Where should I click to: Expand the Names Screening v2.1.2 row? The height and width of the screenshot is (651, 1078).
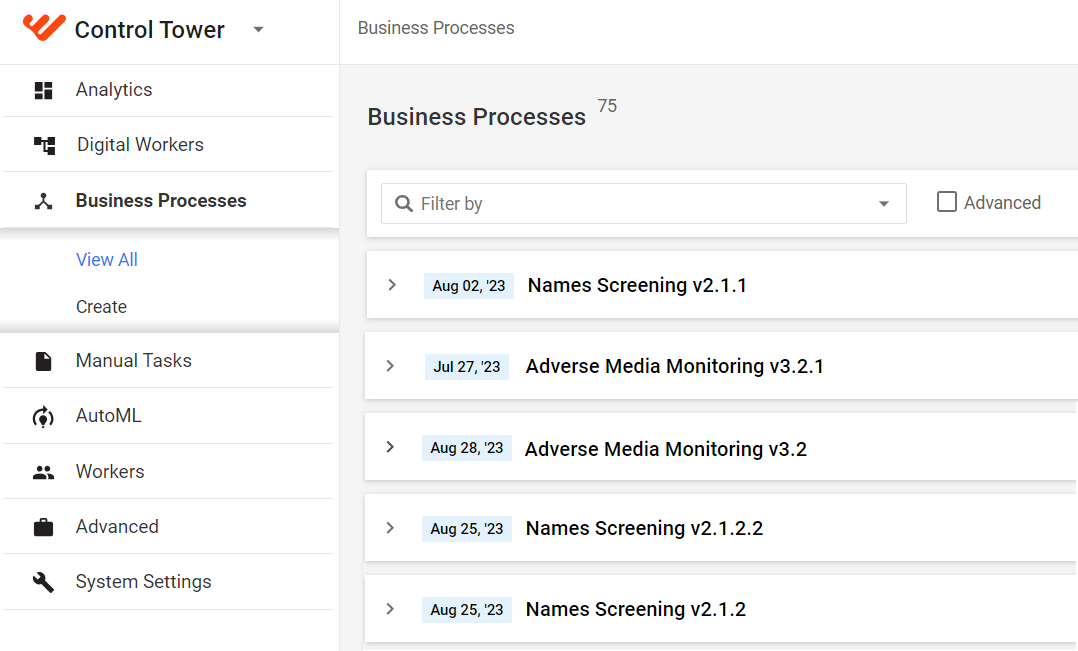[x=390, y=609]
